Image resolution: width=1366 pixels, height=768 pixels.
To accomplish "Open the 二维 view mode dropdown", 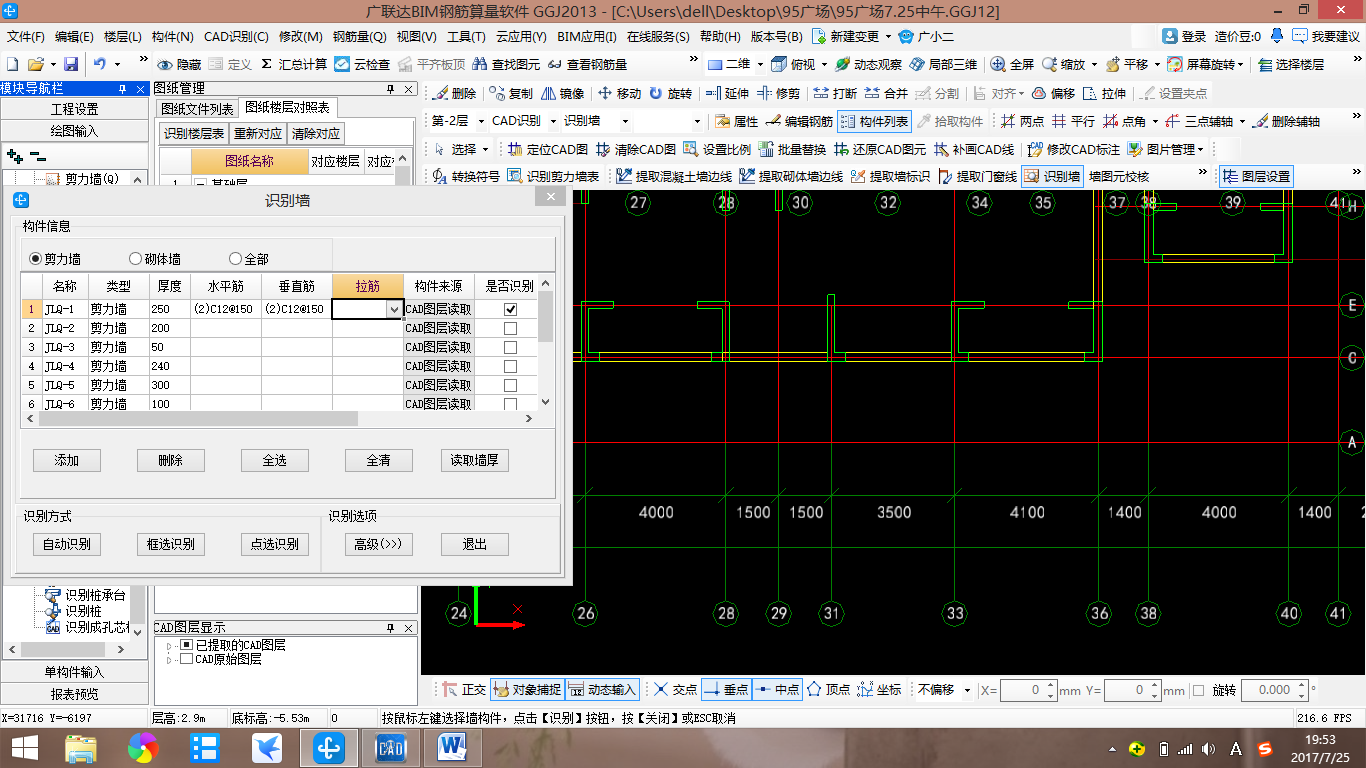I will pos(760,64).
